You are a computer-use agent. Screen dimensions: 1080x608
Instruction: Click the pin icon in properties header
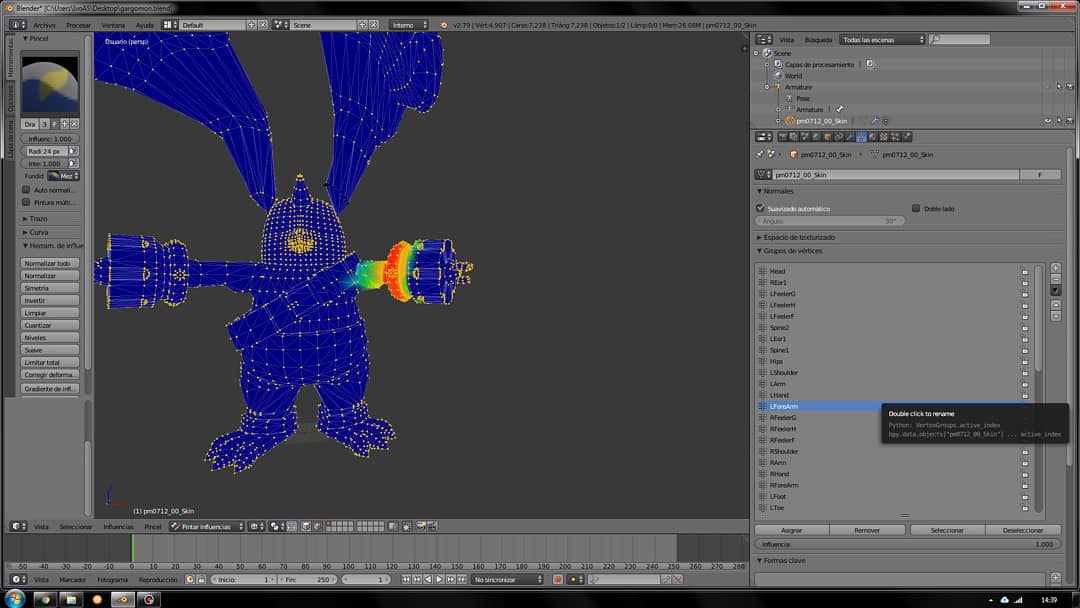(x=759, y=154)
